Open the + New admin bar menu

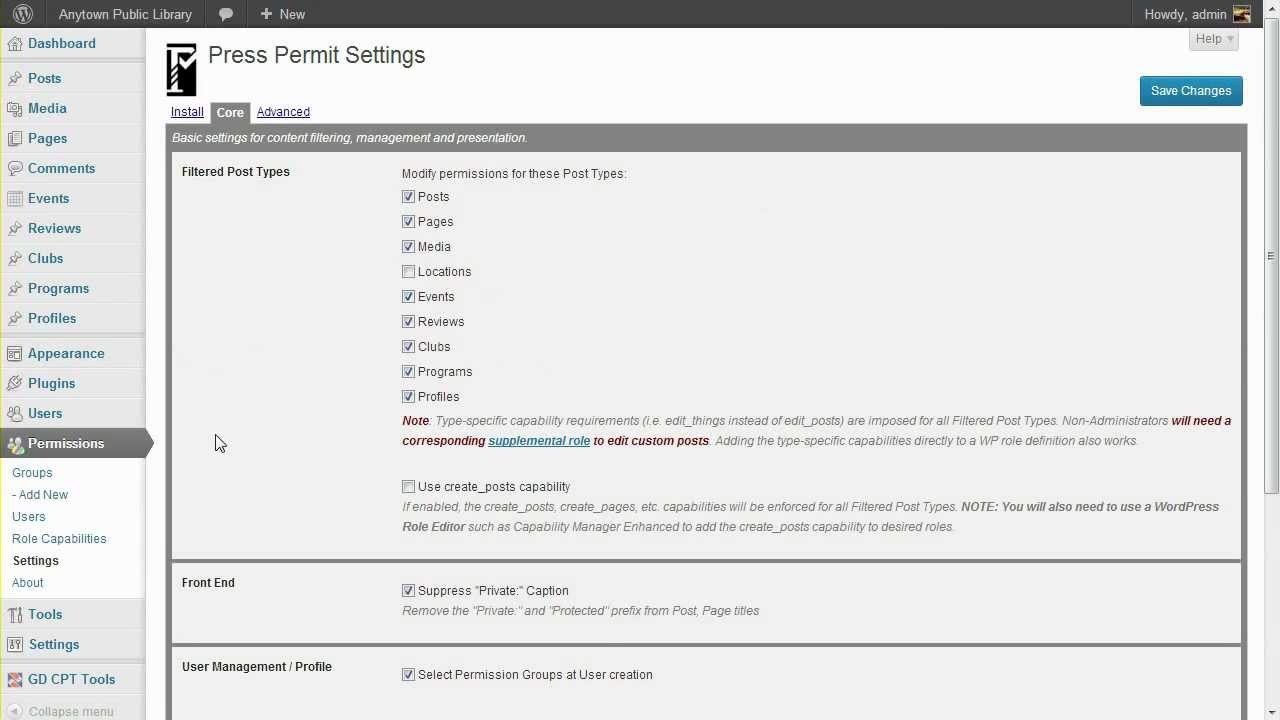(282, 14)
